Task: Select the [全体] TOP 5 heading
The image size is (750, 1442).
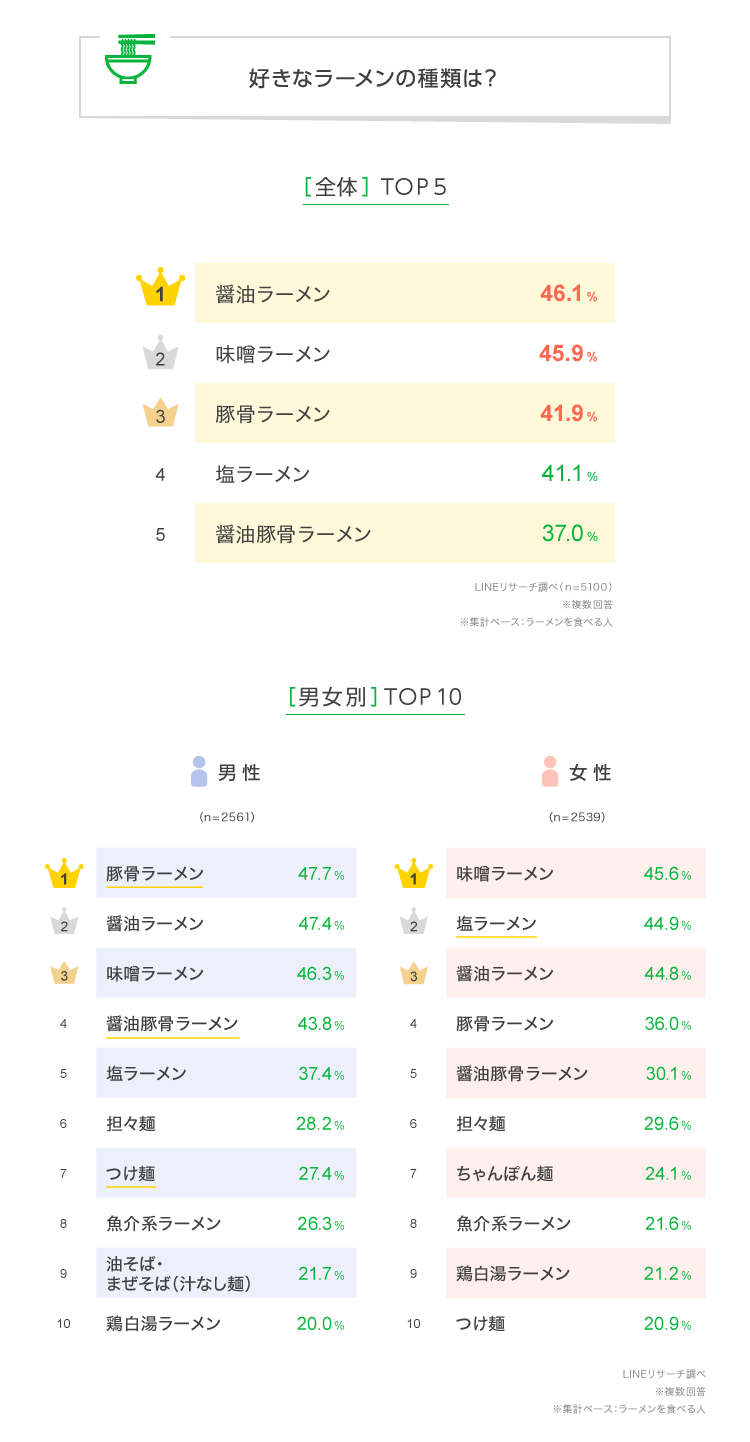Action: (374, 187)
